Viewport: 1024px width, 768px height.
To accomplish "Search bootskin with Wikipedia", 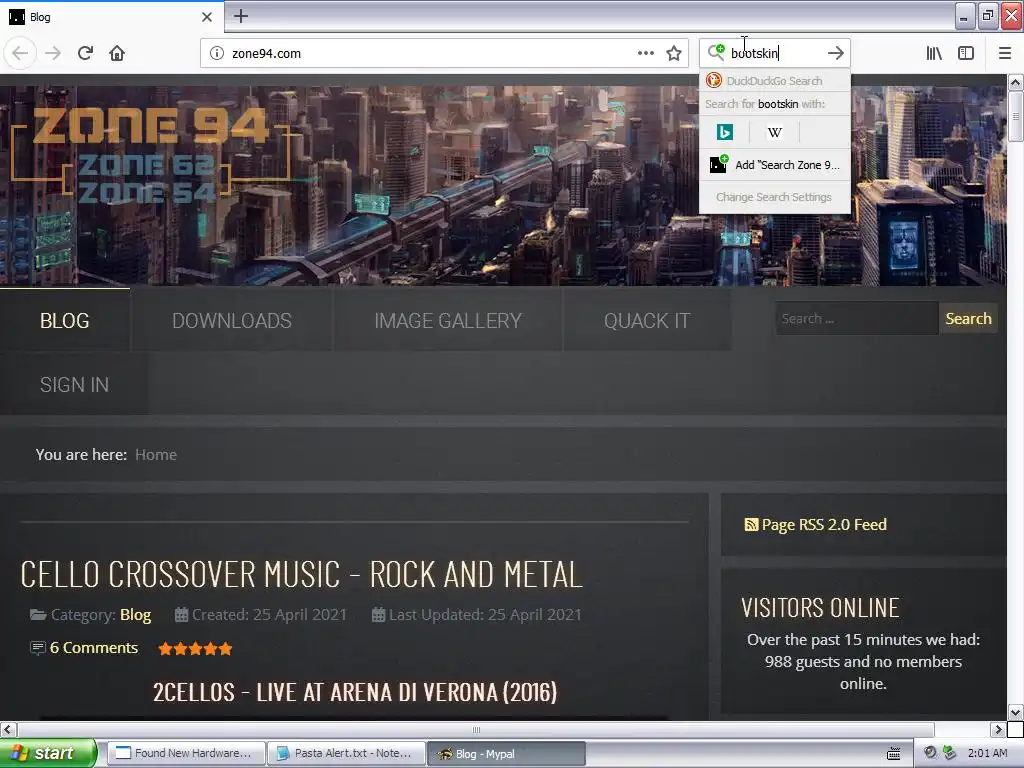I will [x=775, y=132].
